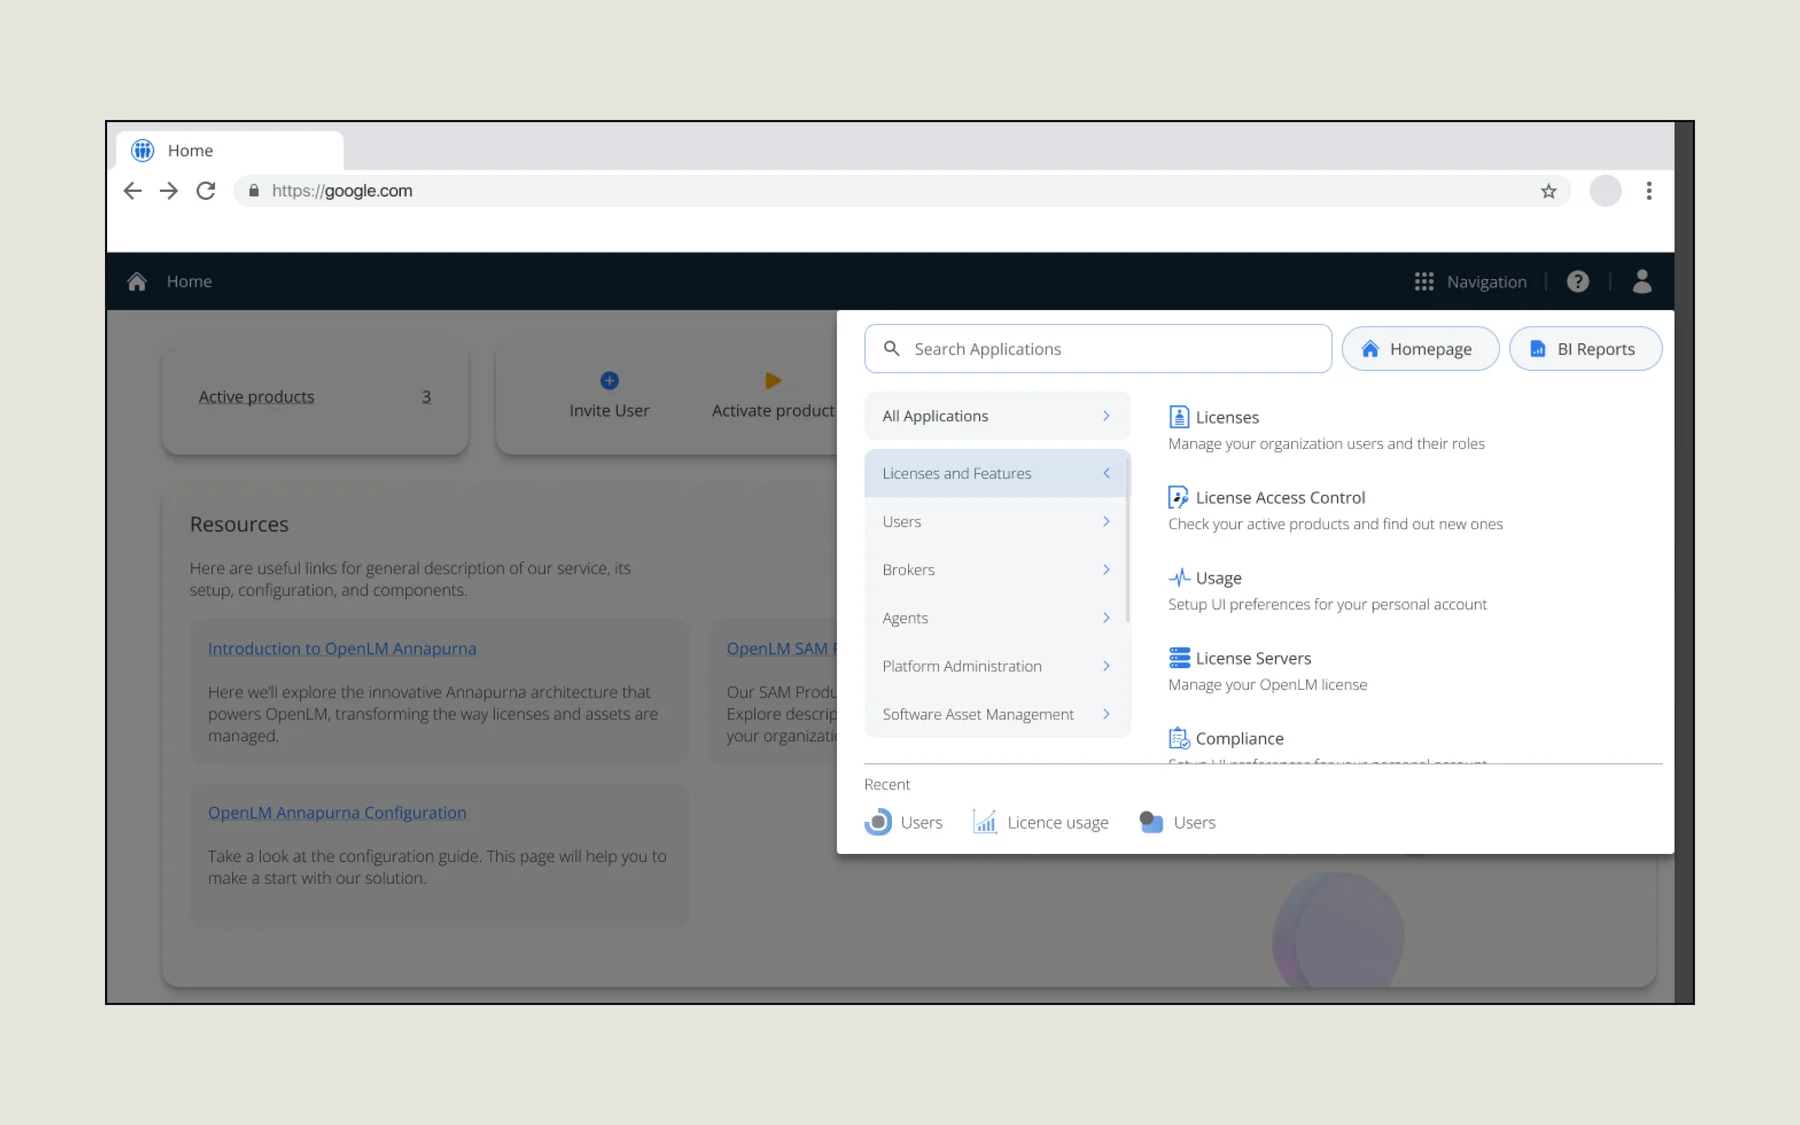Click in the Search Applications field
1800x1125 pixels.
(x=1098, y=349)
